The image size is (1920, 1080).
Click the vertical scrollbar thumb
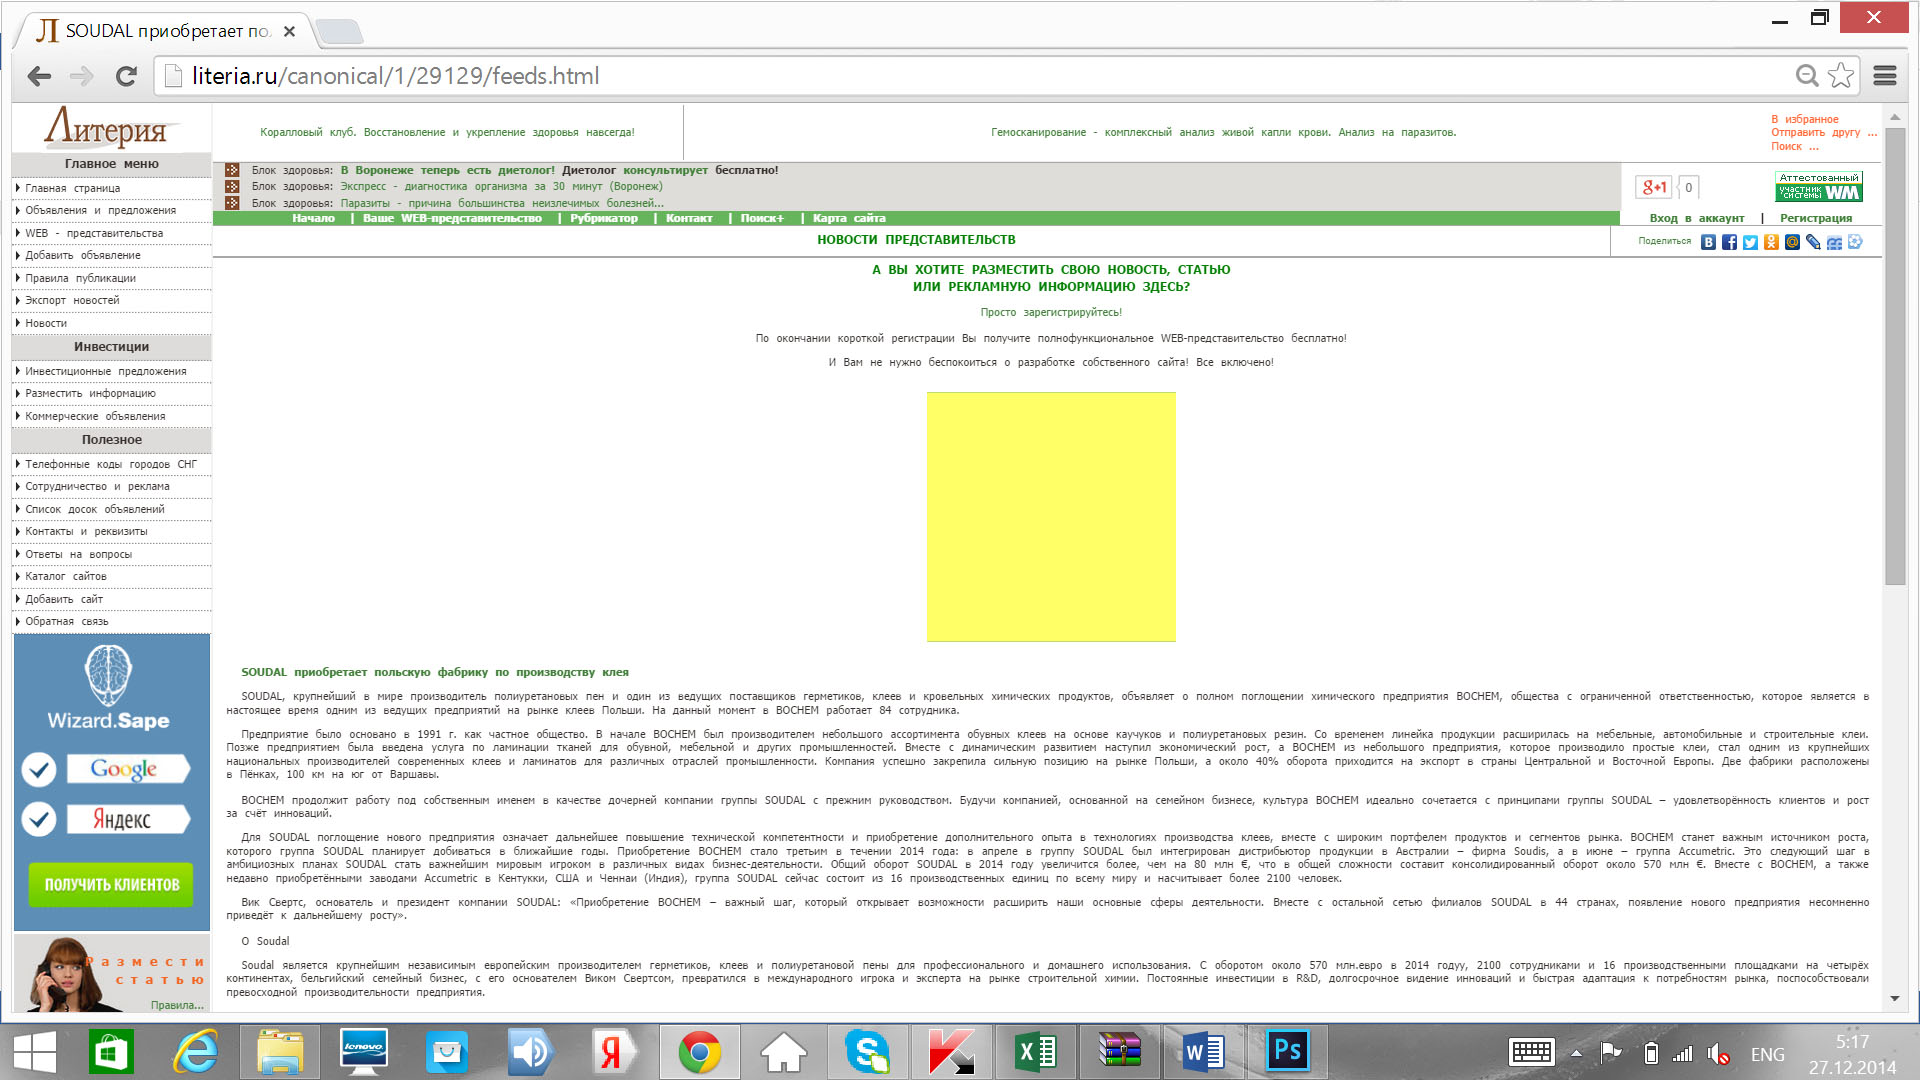[x=1894, y=357]
